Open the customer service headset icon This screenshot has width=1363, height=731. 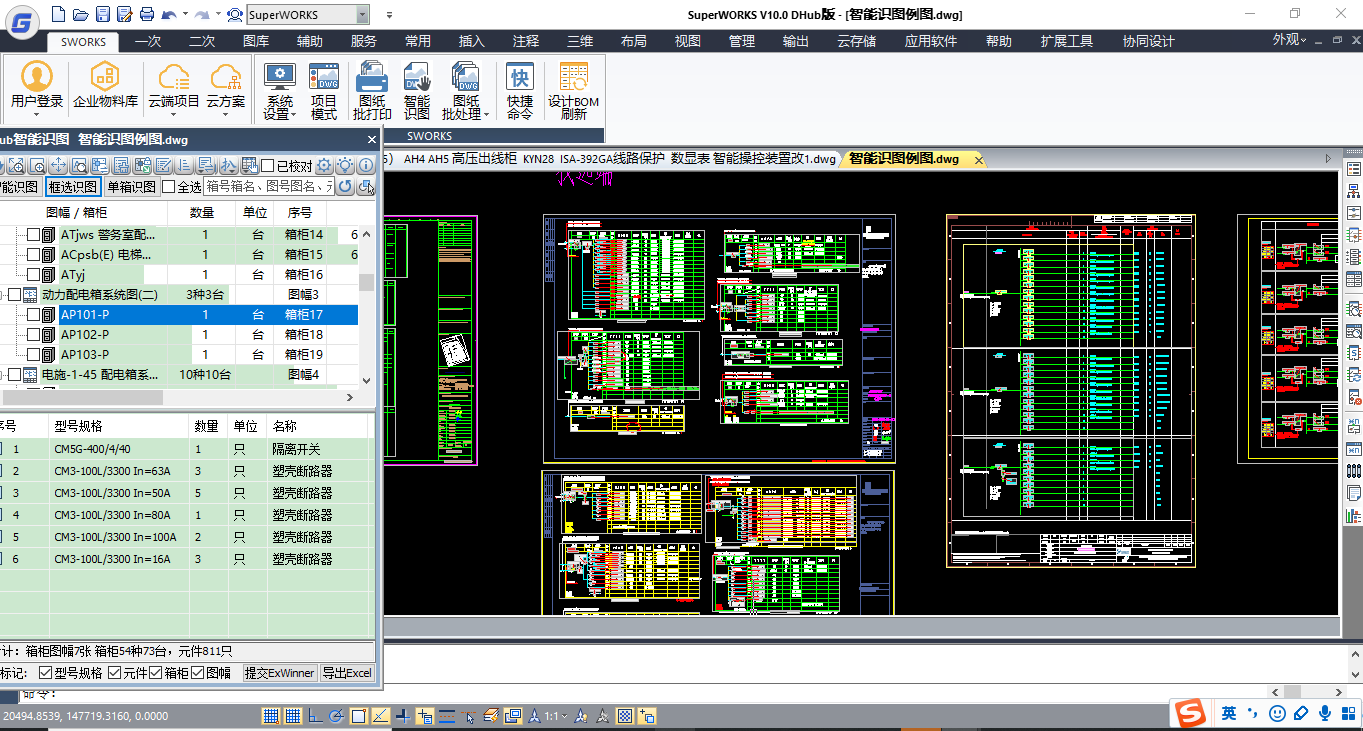(x=234, y=14)
